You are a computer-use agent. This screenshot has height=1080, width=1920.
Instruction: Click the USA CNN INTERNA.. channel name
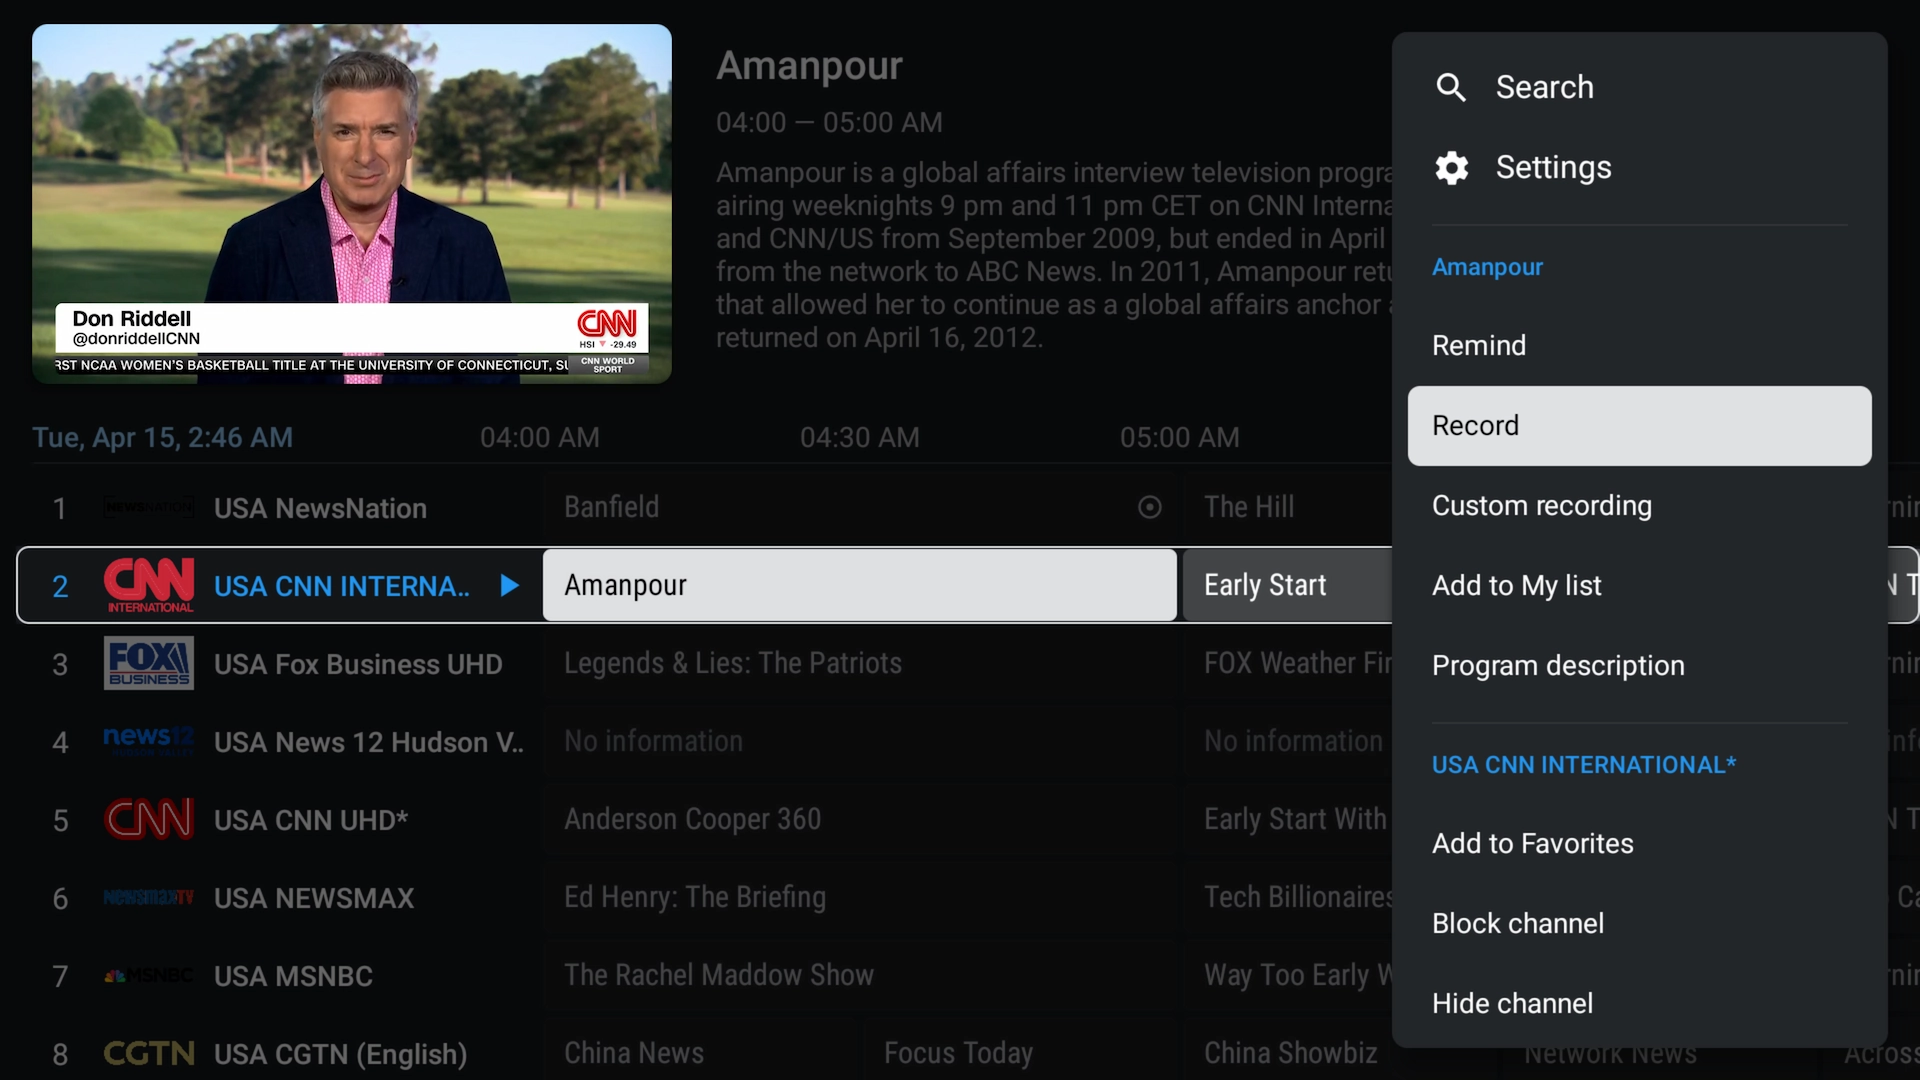pos(341,586)
